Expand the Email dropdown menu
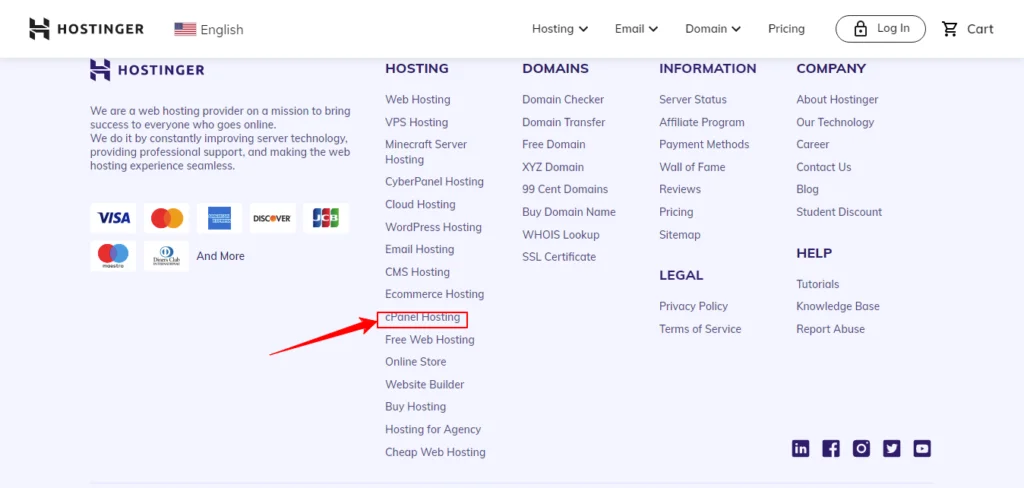Image resolution: width=1024 pixels, height=488 pixels. click(x=636, y=29)
